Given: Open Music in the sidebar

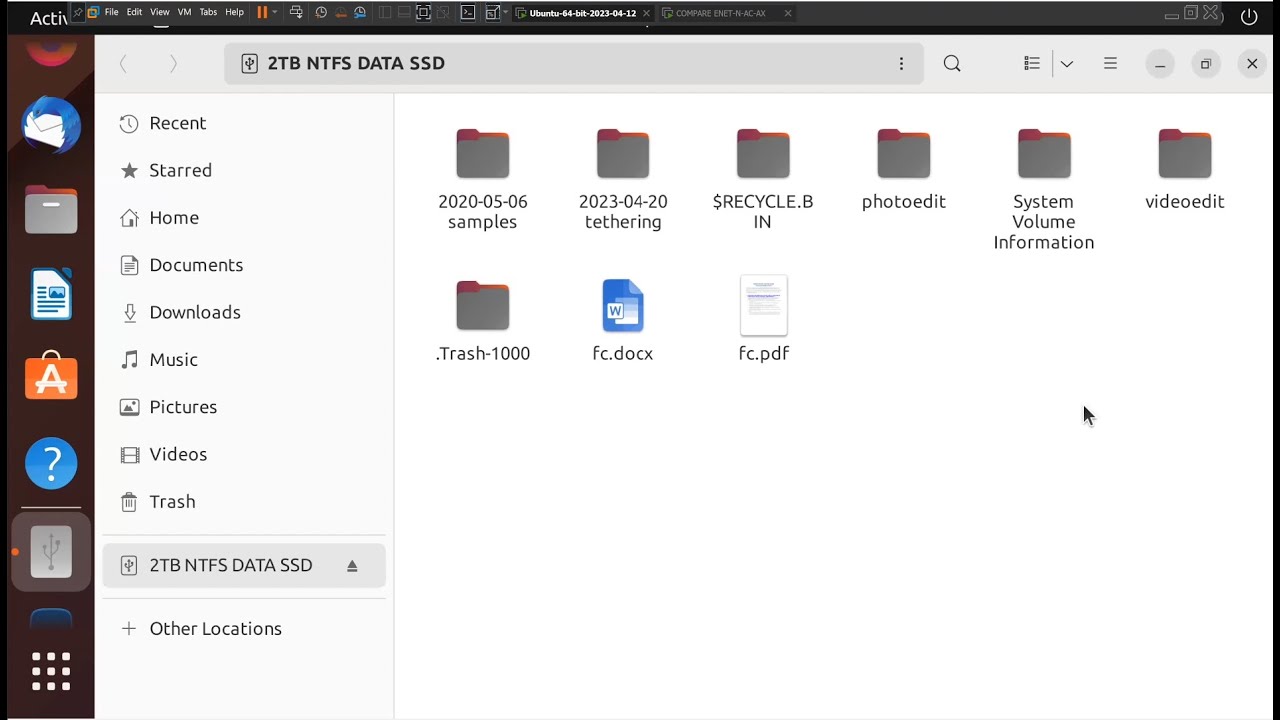Looking at the screenshot, I should coord(244,359).
